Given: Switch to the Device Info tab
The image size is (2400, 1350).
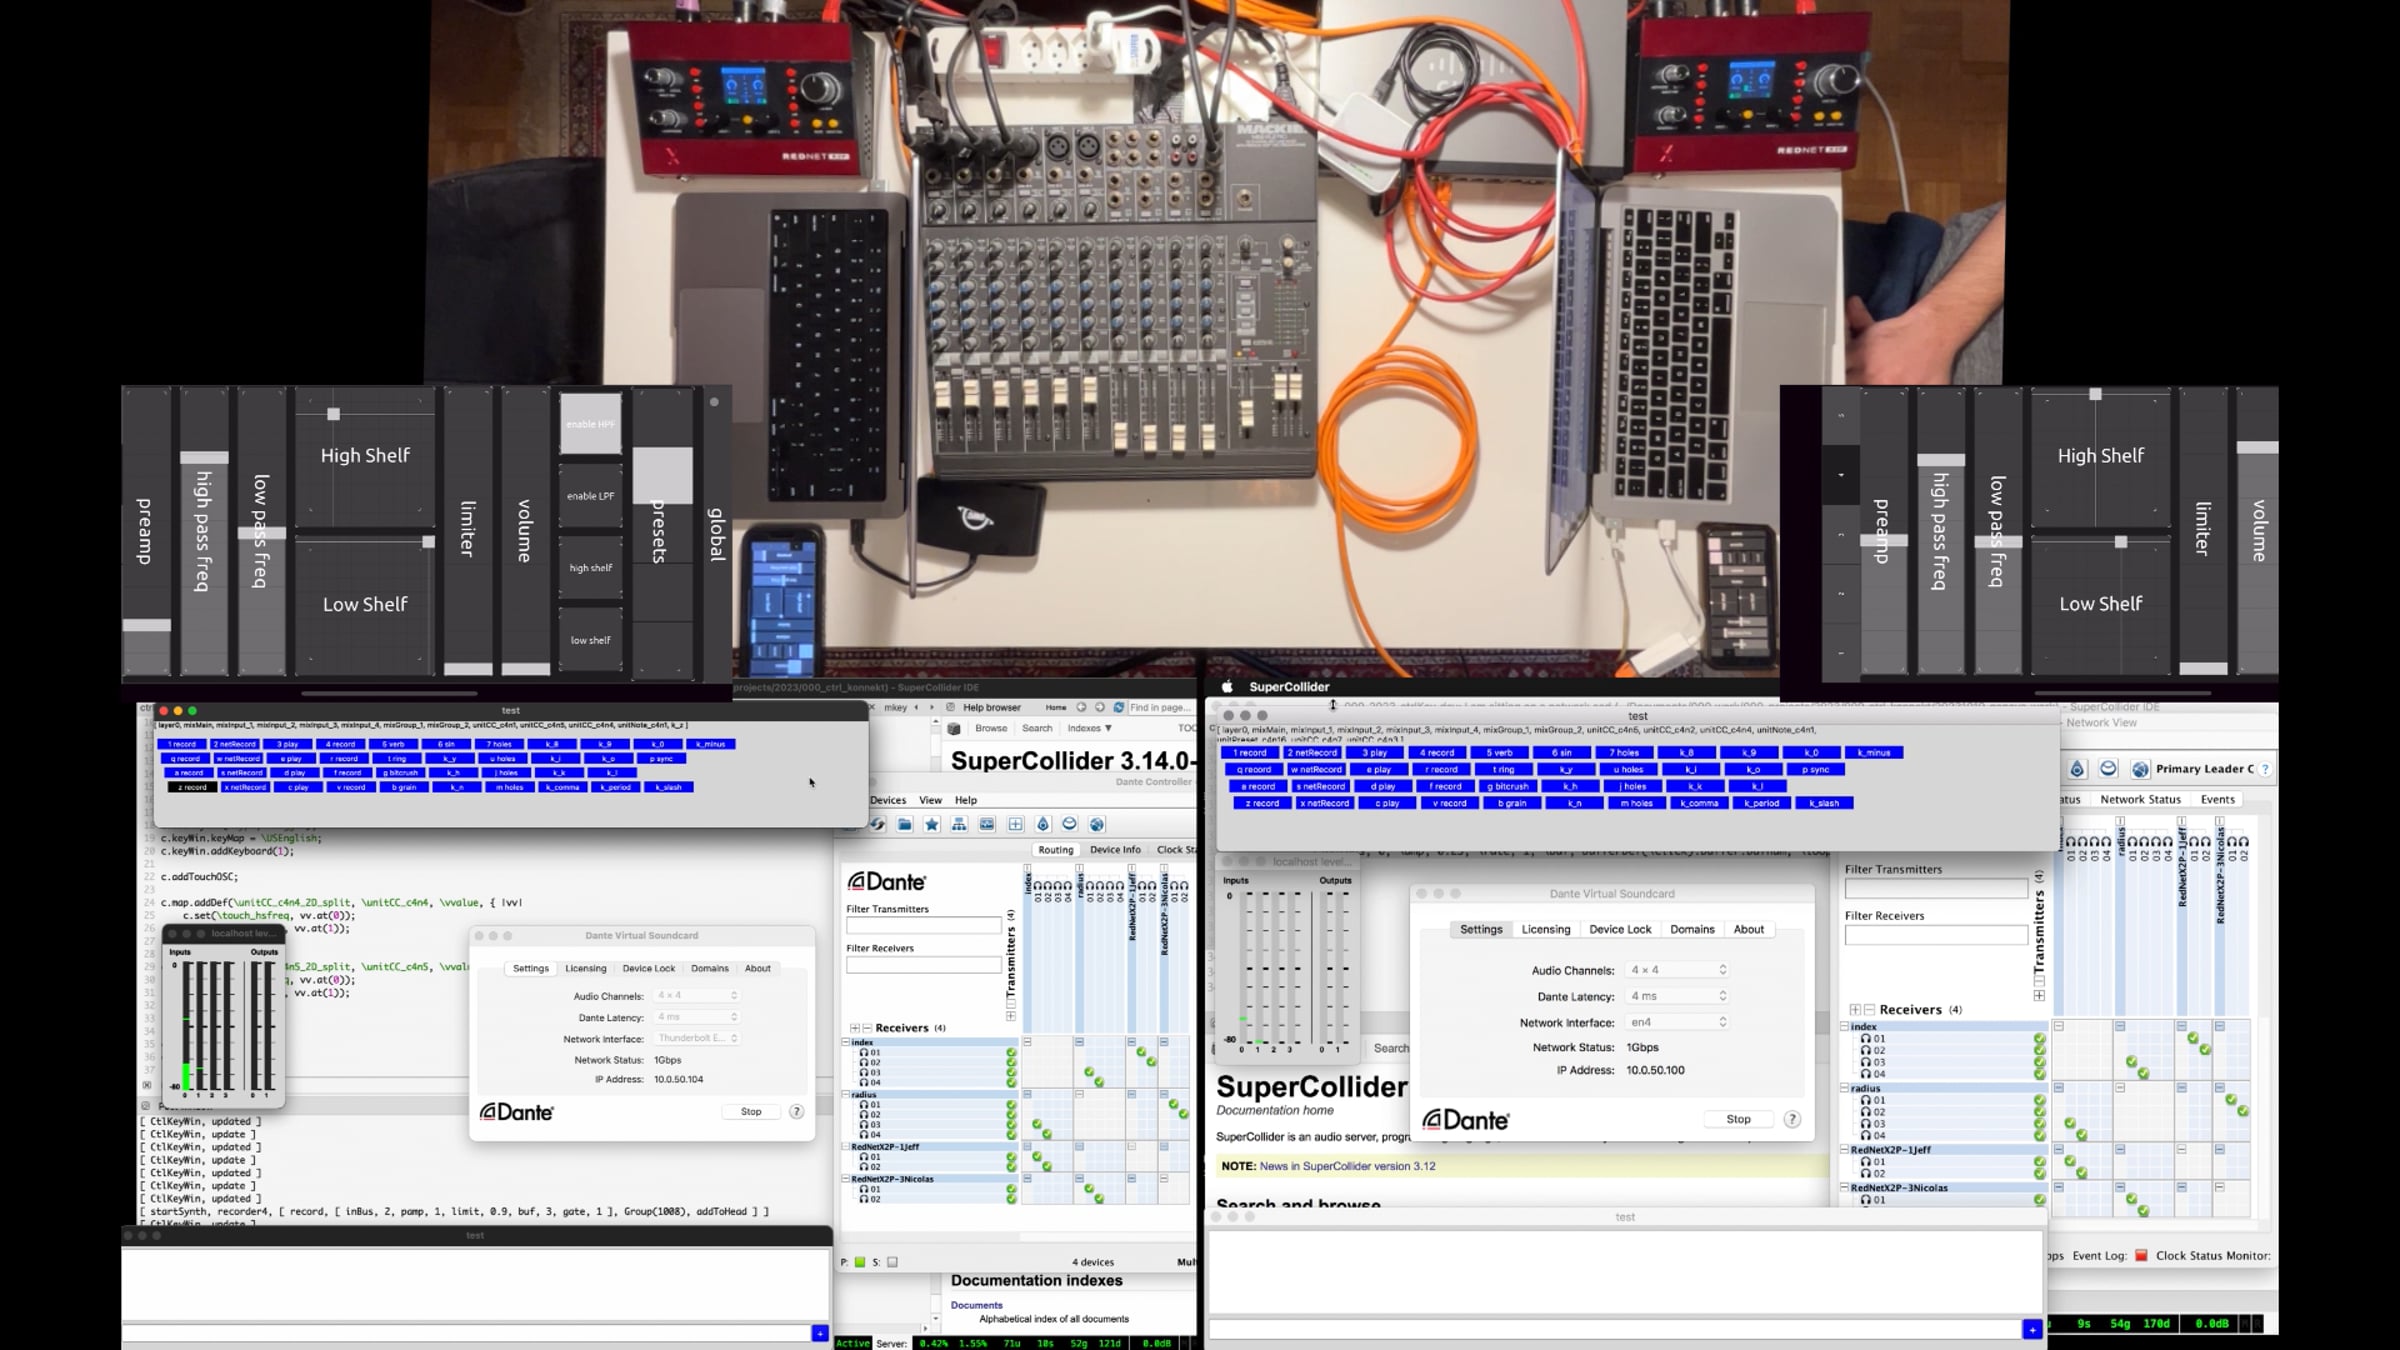Looking at the screenshot, I should [1115, 849].
